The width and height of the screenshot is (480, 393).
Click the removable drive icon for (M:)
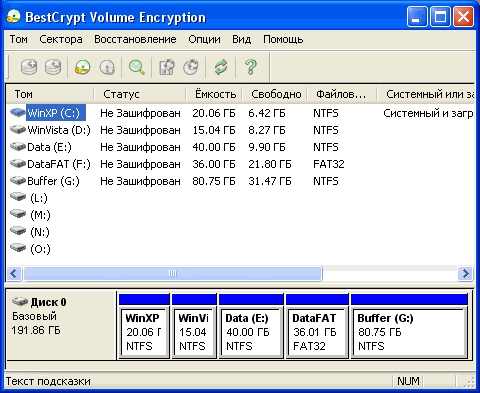(x=18, y=214)
